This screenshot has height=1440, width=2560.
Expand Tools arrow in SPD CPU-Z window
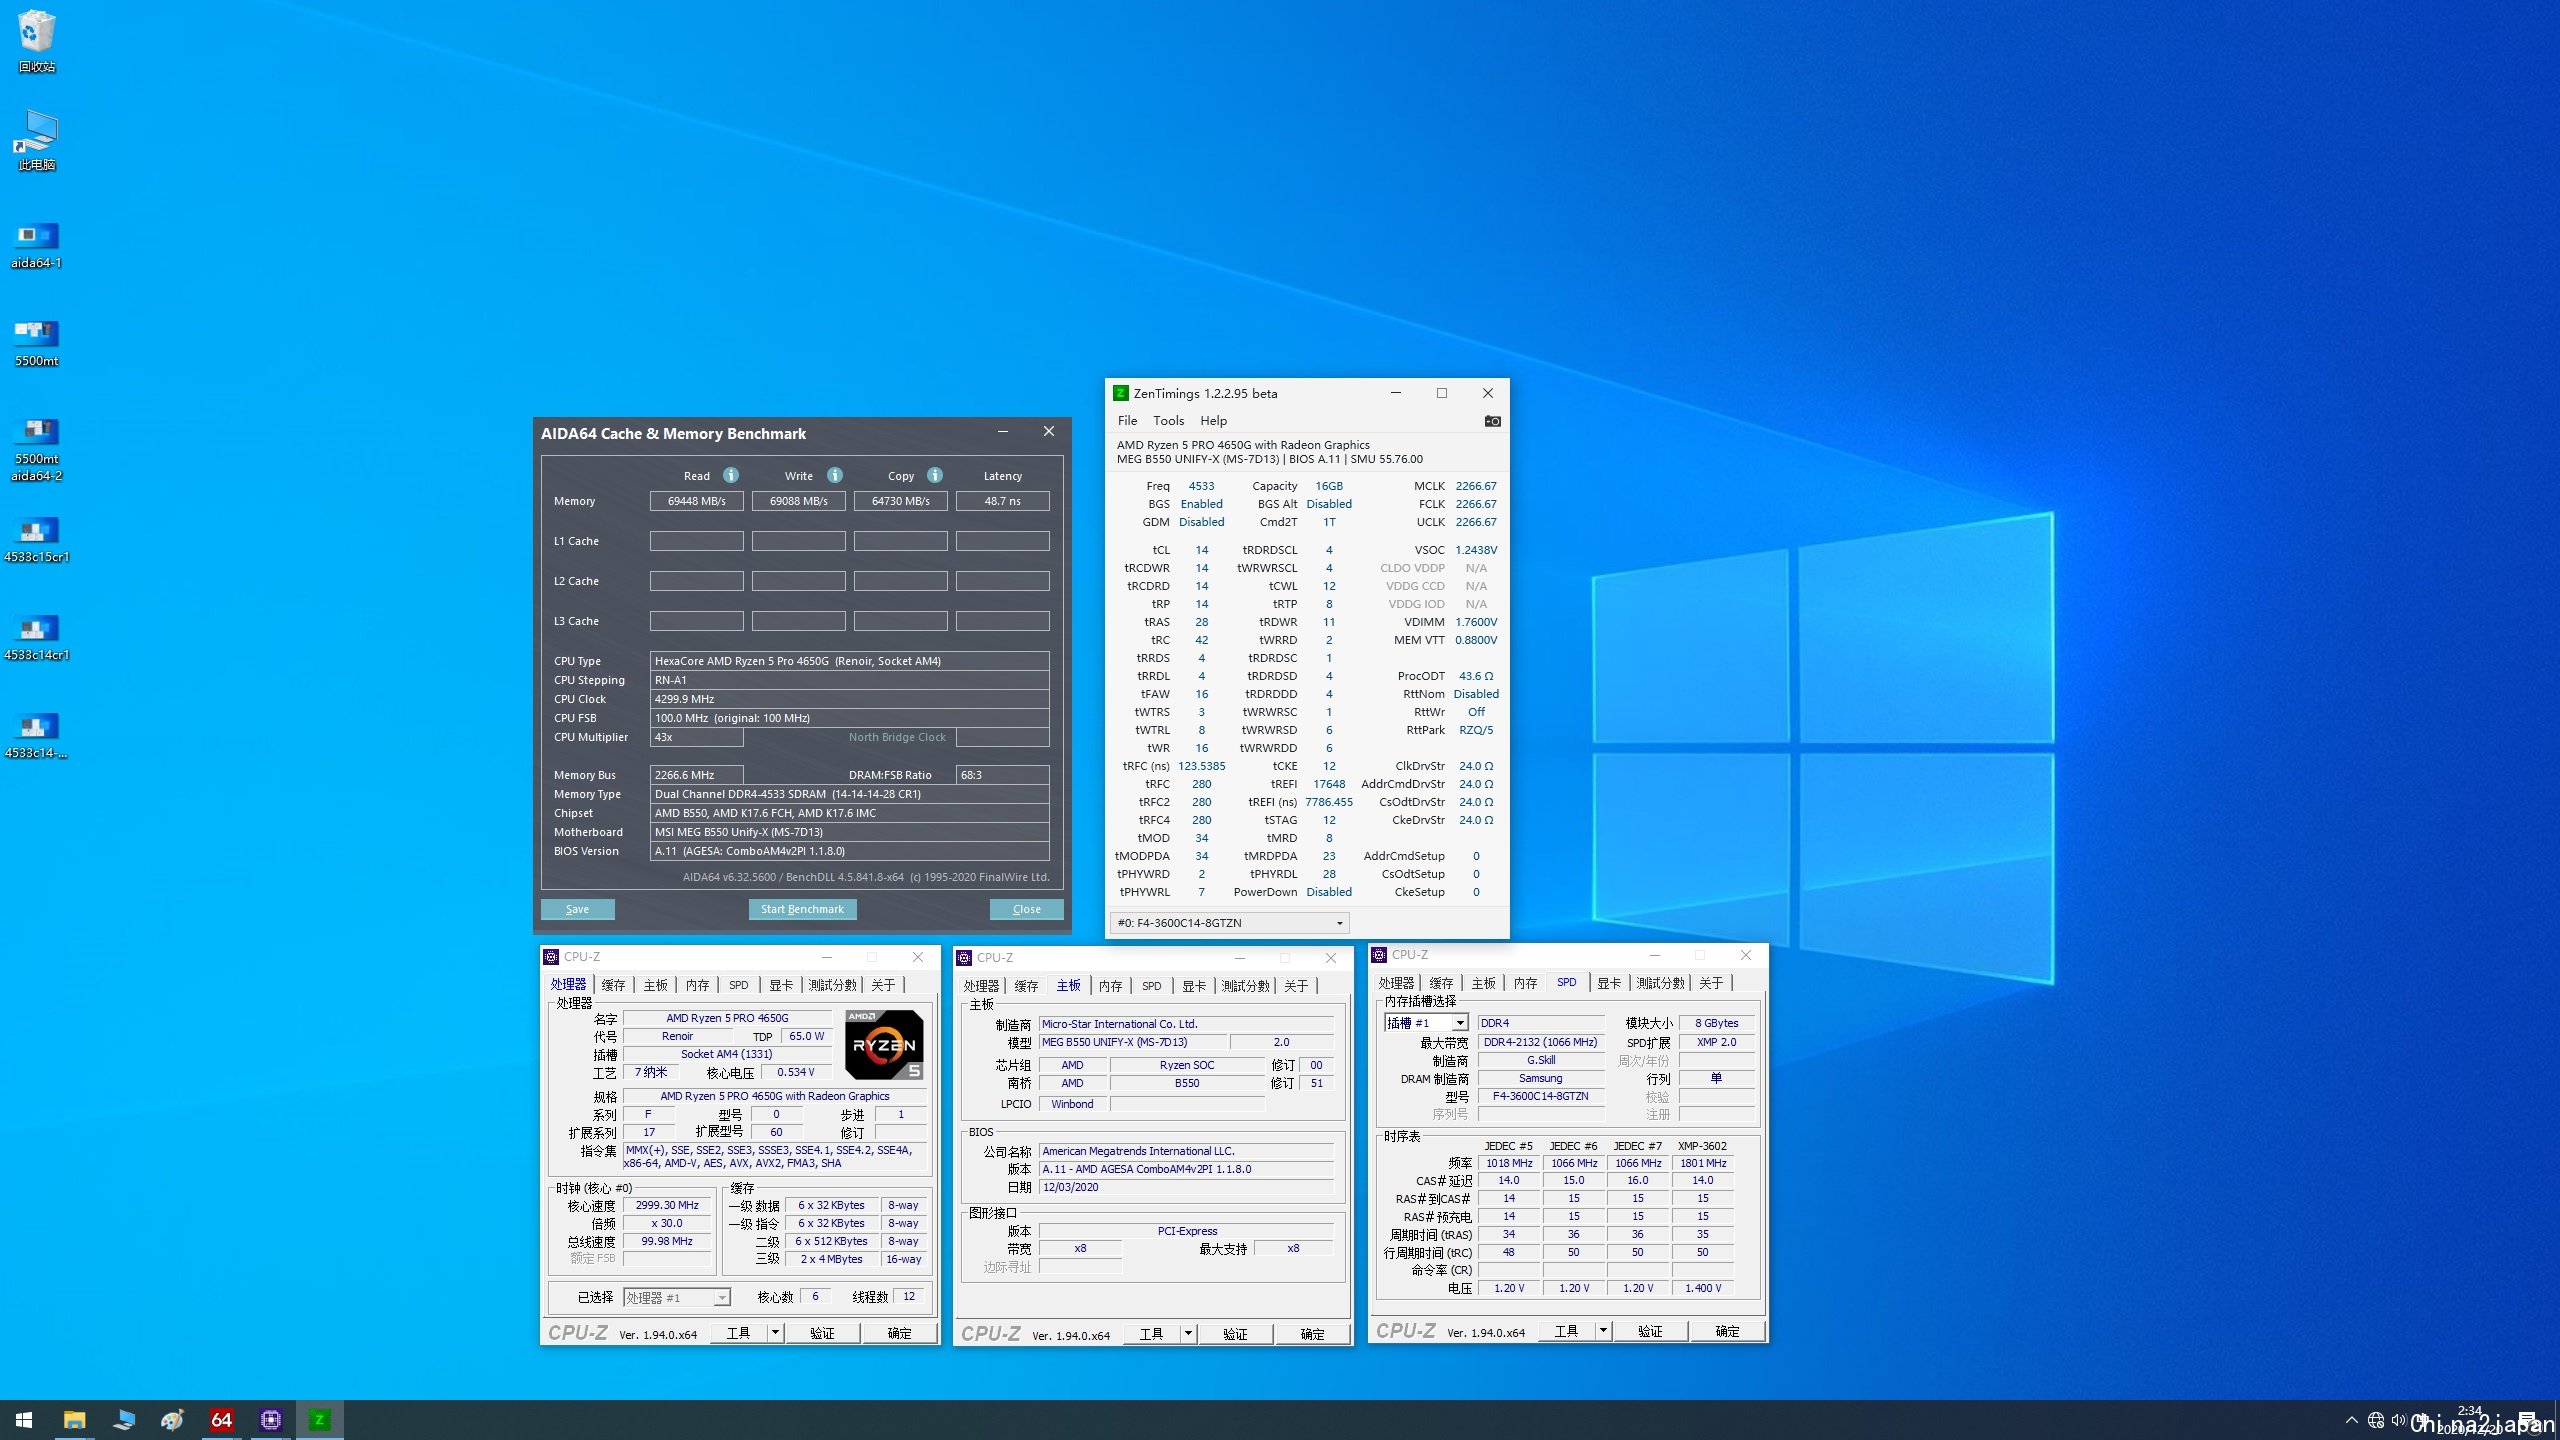(x=1602, y=1331)
